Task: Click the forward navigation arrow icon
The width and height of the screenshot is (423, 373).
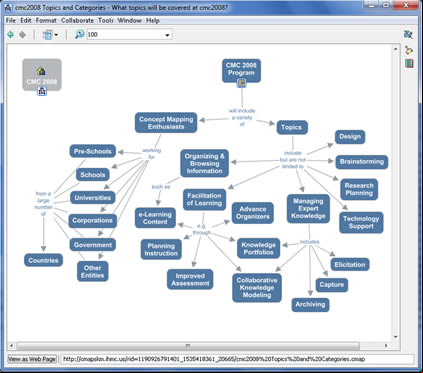Action: point(22,34)
